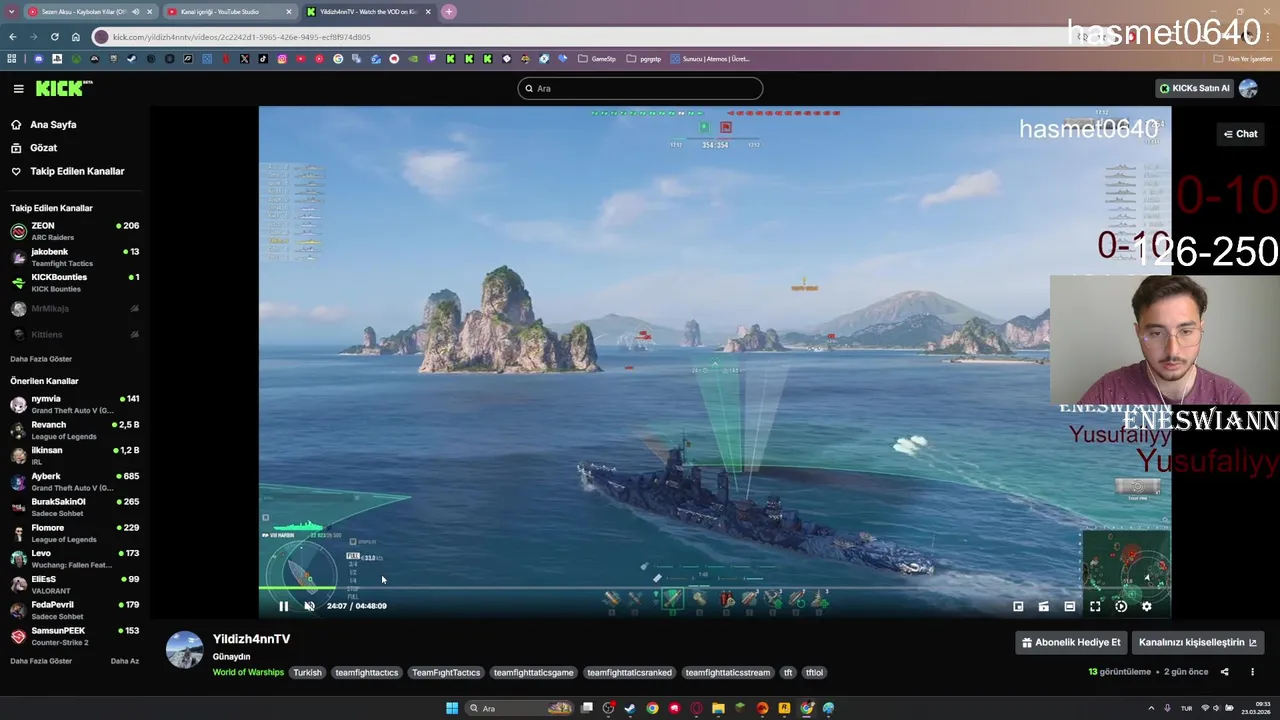Open the Kick hamburger menu
Viewport: 1280px width, 720px height.
pos(18,88)
